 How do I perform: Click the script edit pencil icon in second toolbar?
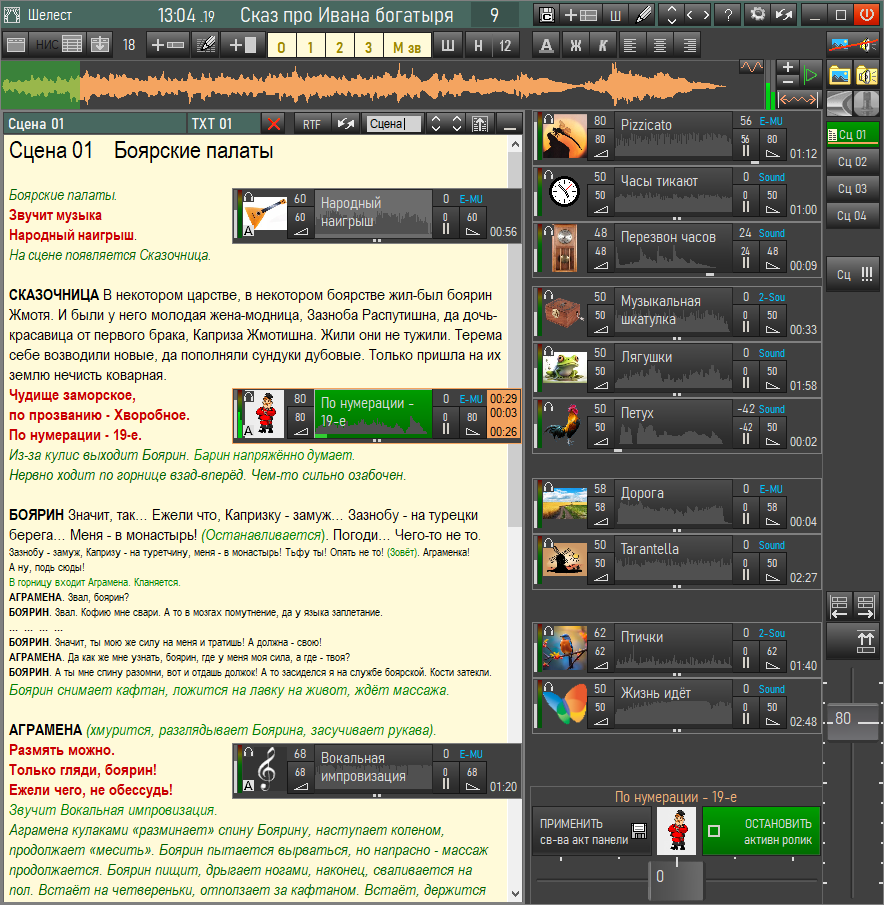tap(205, 44)
